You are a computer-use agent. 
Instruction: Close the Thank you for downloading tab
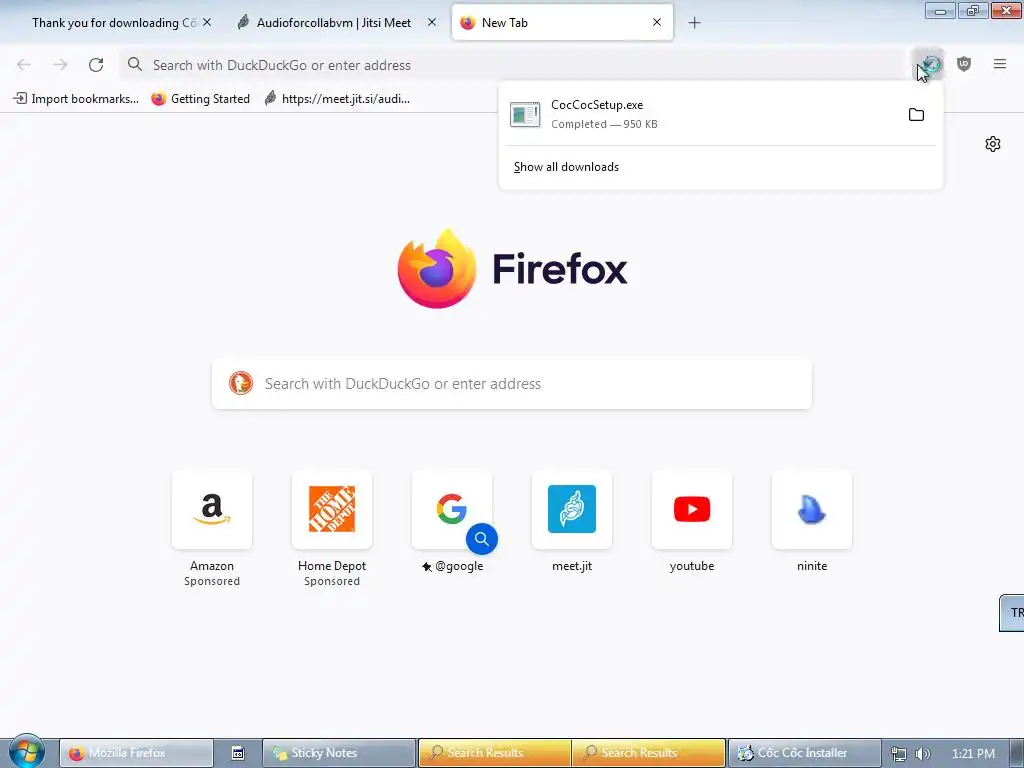(x=207, y=22)
